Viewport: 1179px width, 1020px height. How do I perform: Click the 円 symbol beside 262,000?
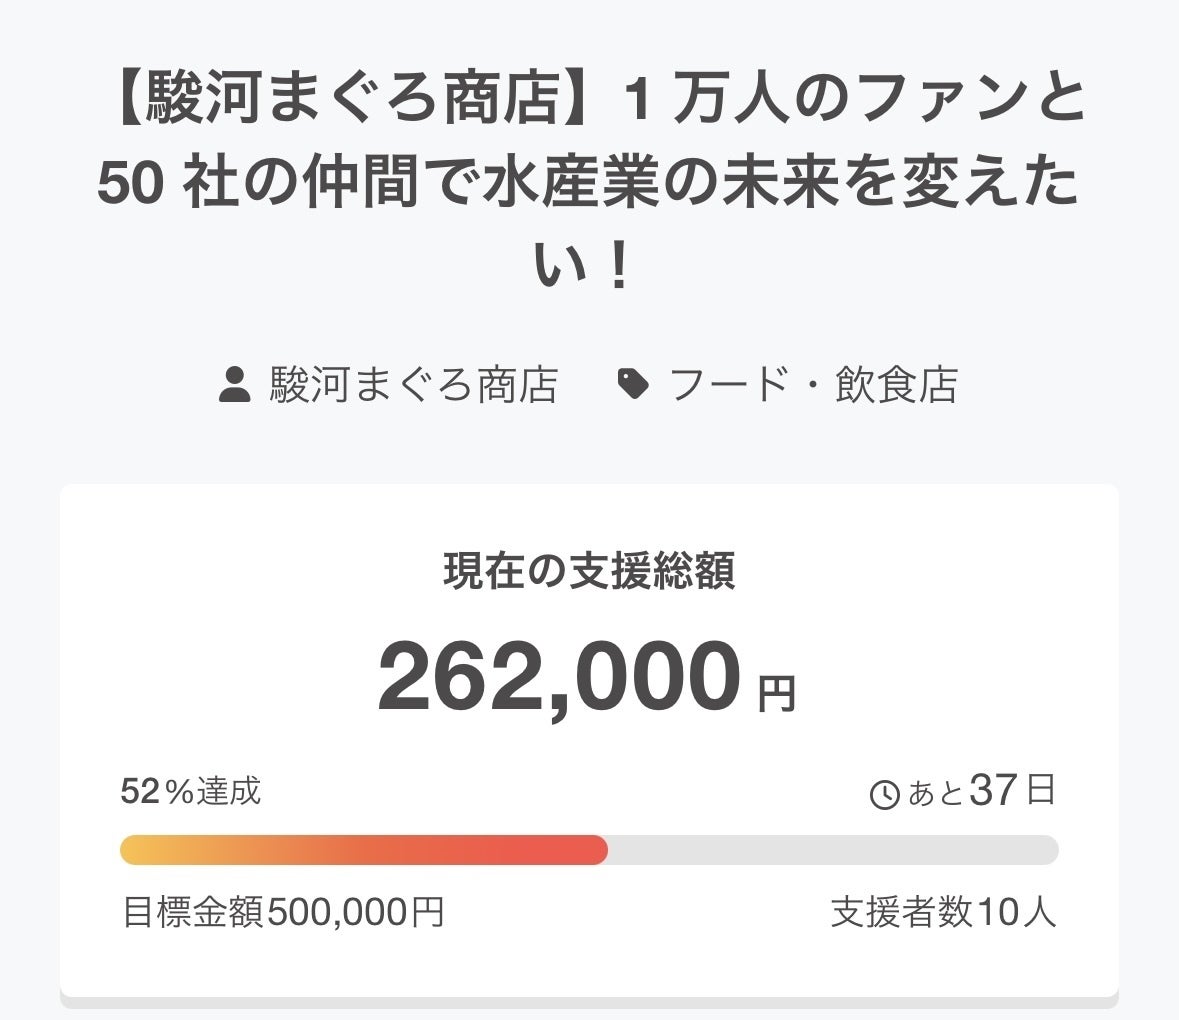point(777,693)
